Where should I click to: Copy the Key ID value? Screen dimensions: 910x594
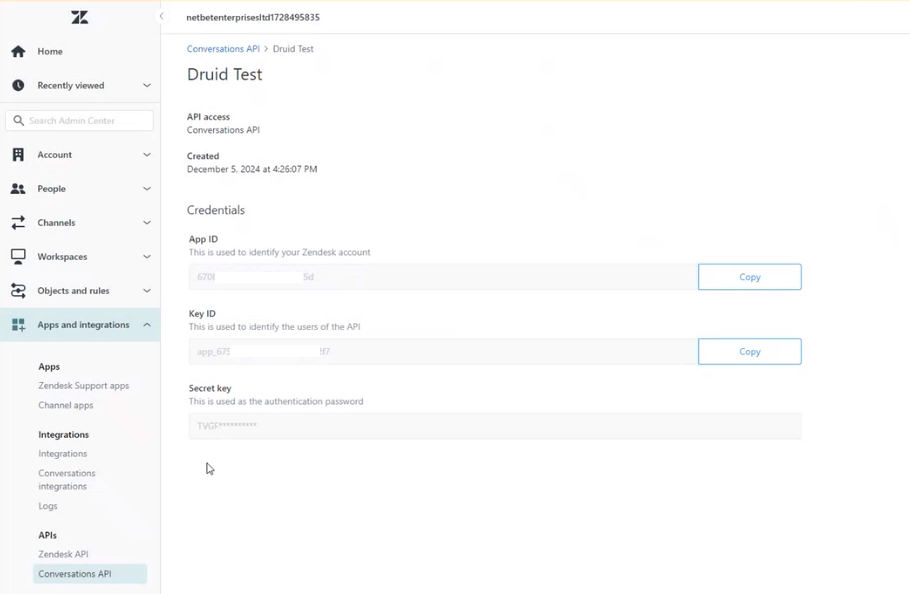coord(749,352)
